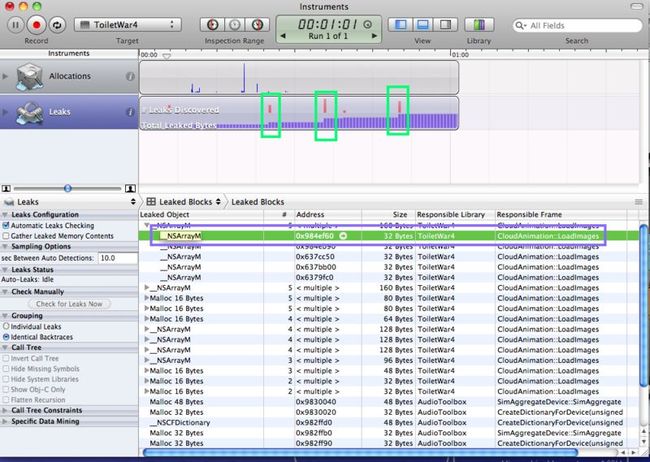650x462 pixels.
Task: Enable Gather Leaked Memory Contents
Action: coord(6,236)
